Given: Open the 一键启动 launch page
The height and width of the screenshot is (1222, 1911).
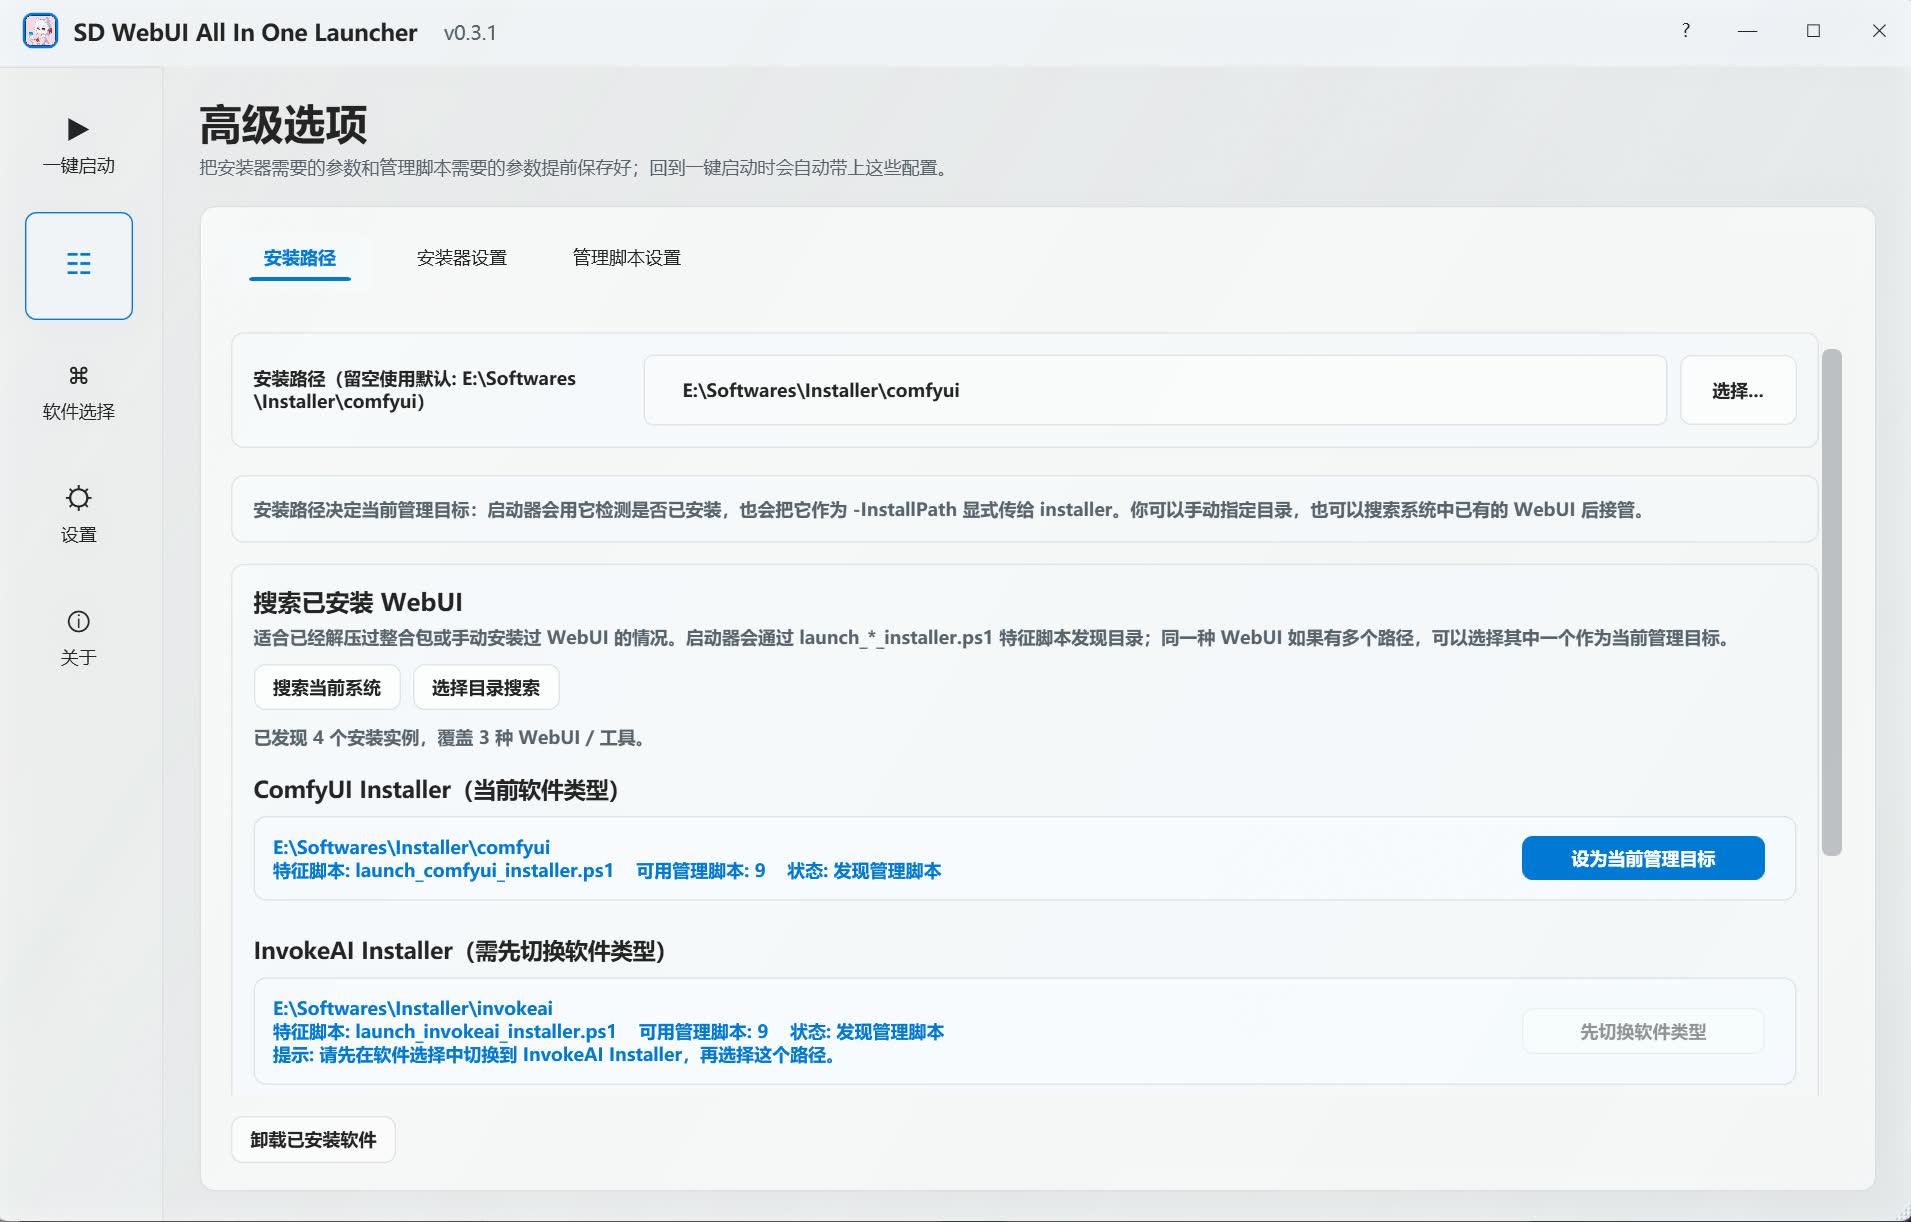Looking at the screenshot, I should 78,144.
